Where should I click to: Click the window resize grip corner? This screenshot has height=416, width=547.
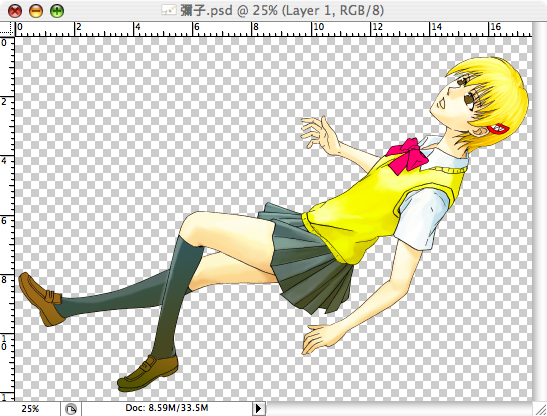(540, 409)
